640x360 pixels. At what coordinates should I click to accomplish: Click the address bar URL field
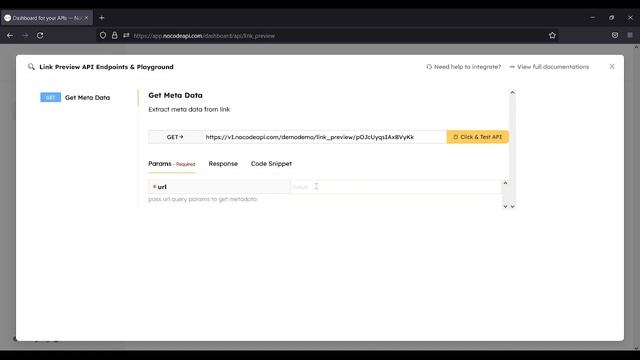(327, 36)
